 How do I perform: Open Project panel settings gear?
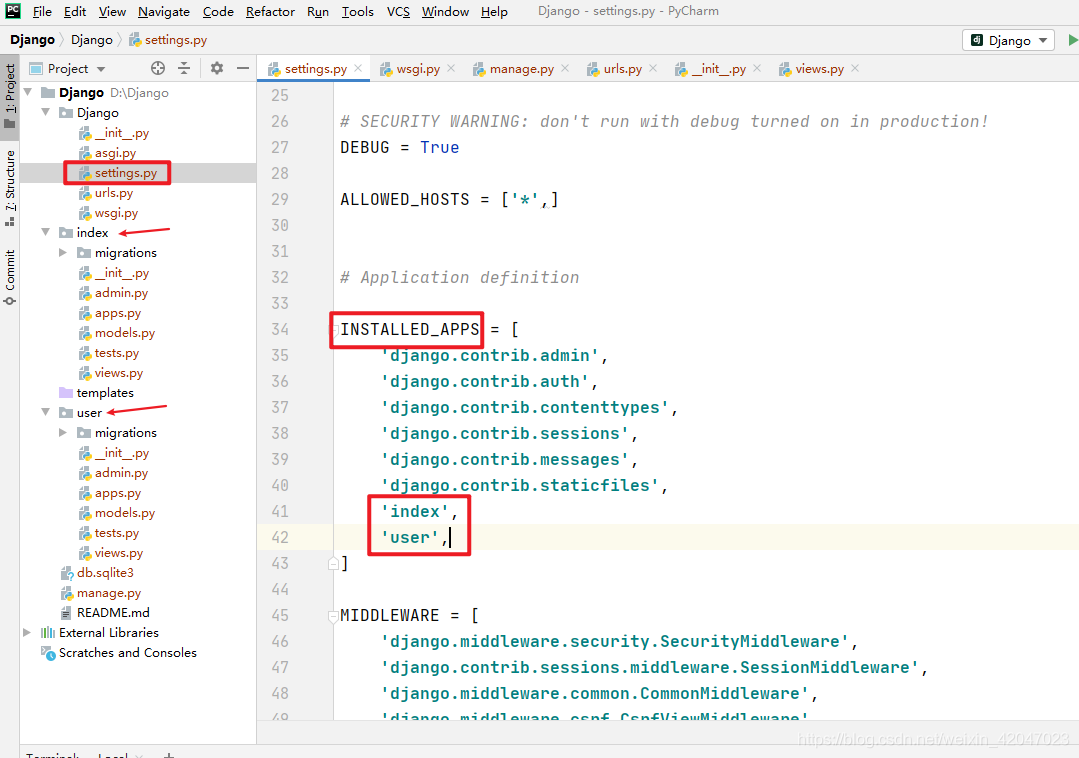[x=217, y=68]
